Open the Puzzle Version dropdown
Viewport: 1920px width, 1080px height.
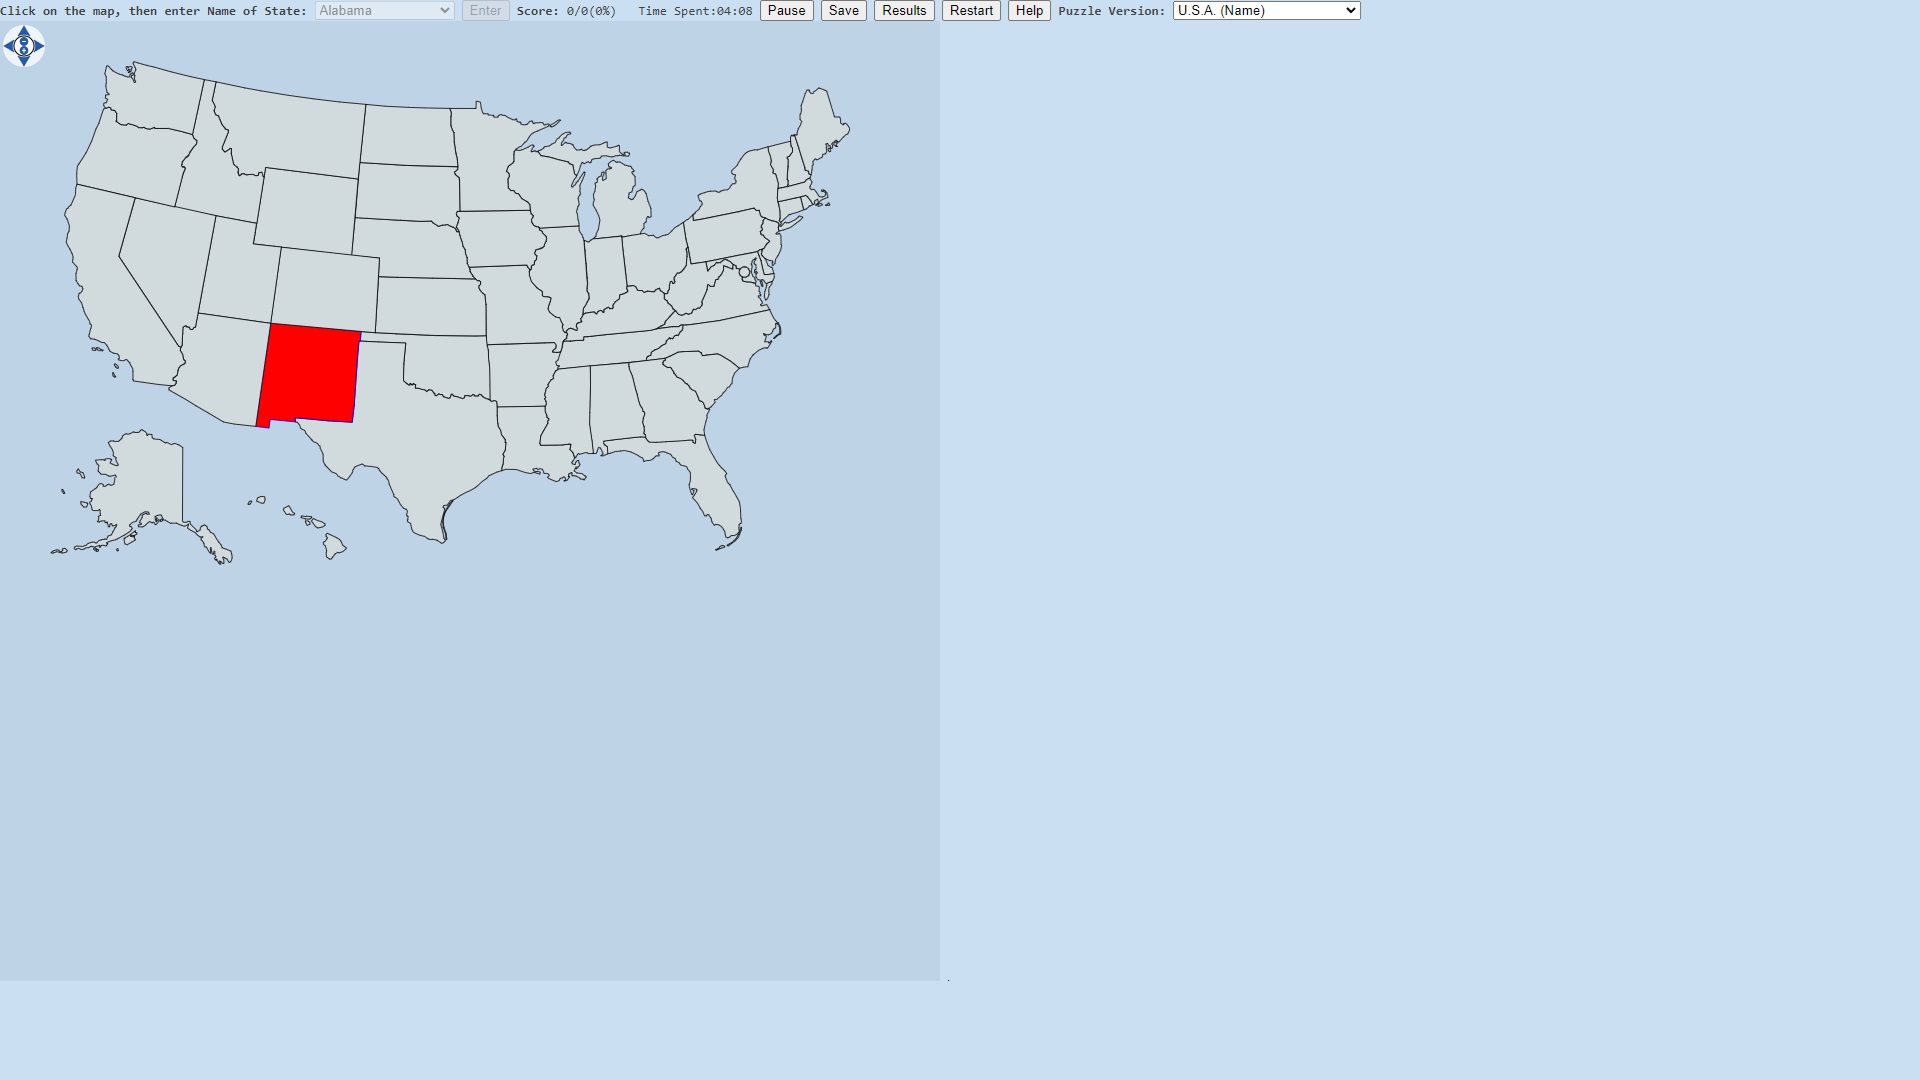coord(1266,11)
